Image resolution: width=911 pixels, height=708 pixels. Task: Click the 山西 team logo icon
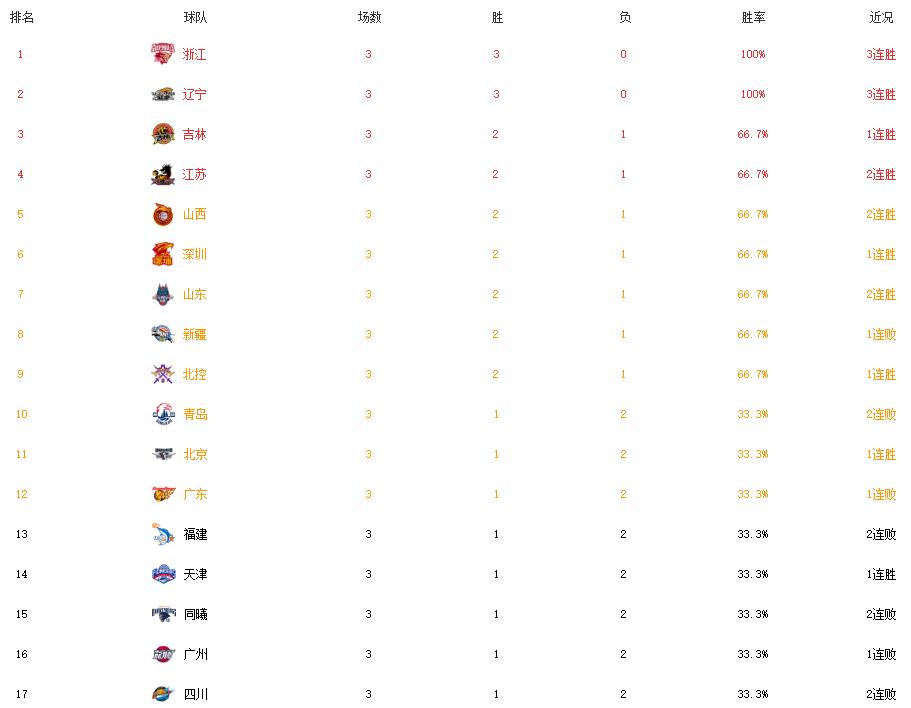click(163, 214)
